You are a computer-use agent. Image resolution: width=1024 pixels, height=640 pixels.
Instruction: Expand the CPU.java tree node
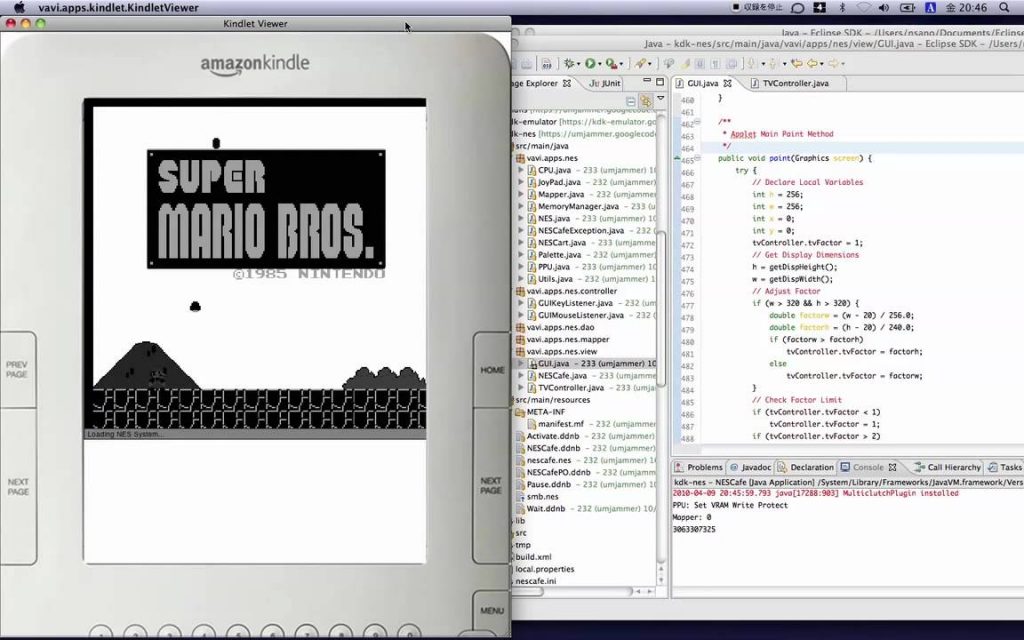click(x=520, y=170)
